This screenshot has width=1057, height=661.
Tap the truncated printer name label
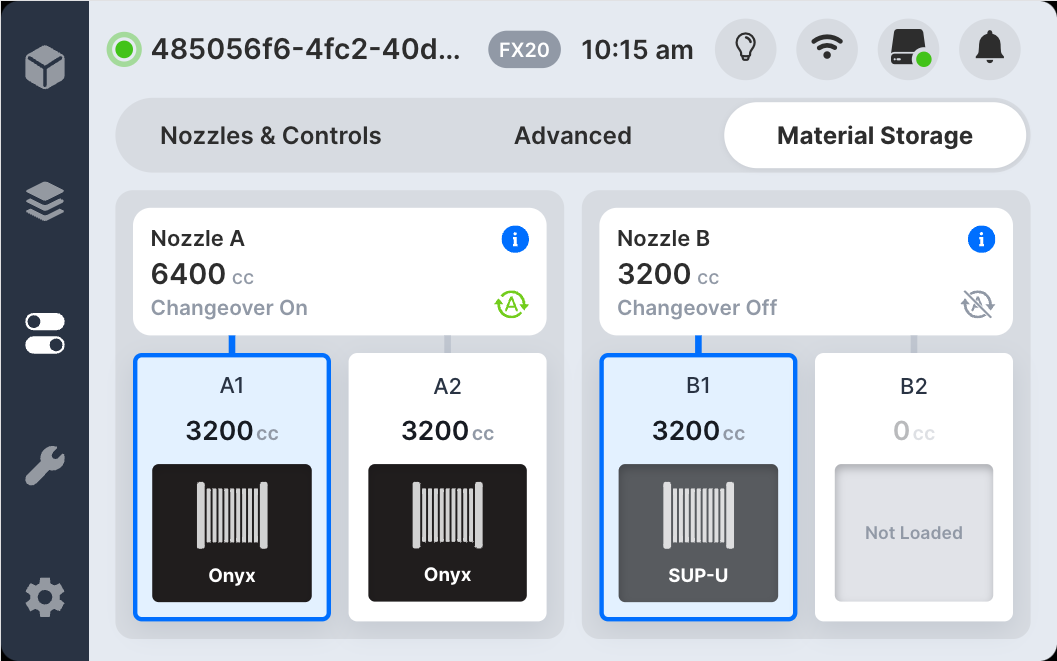pyautogui.click(x=305, y=48)
